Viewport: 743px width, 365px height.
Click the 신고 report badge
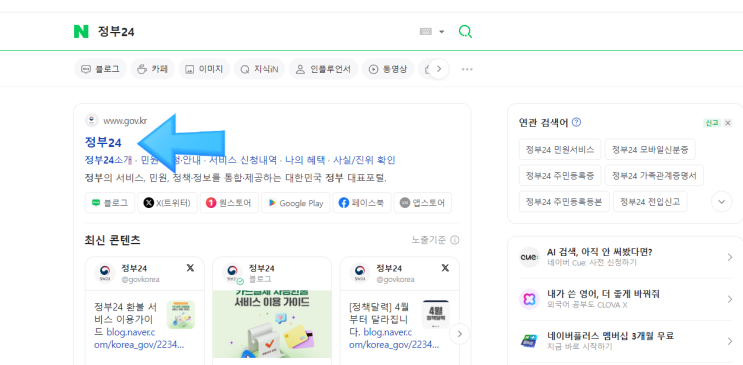coord(712,123)
